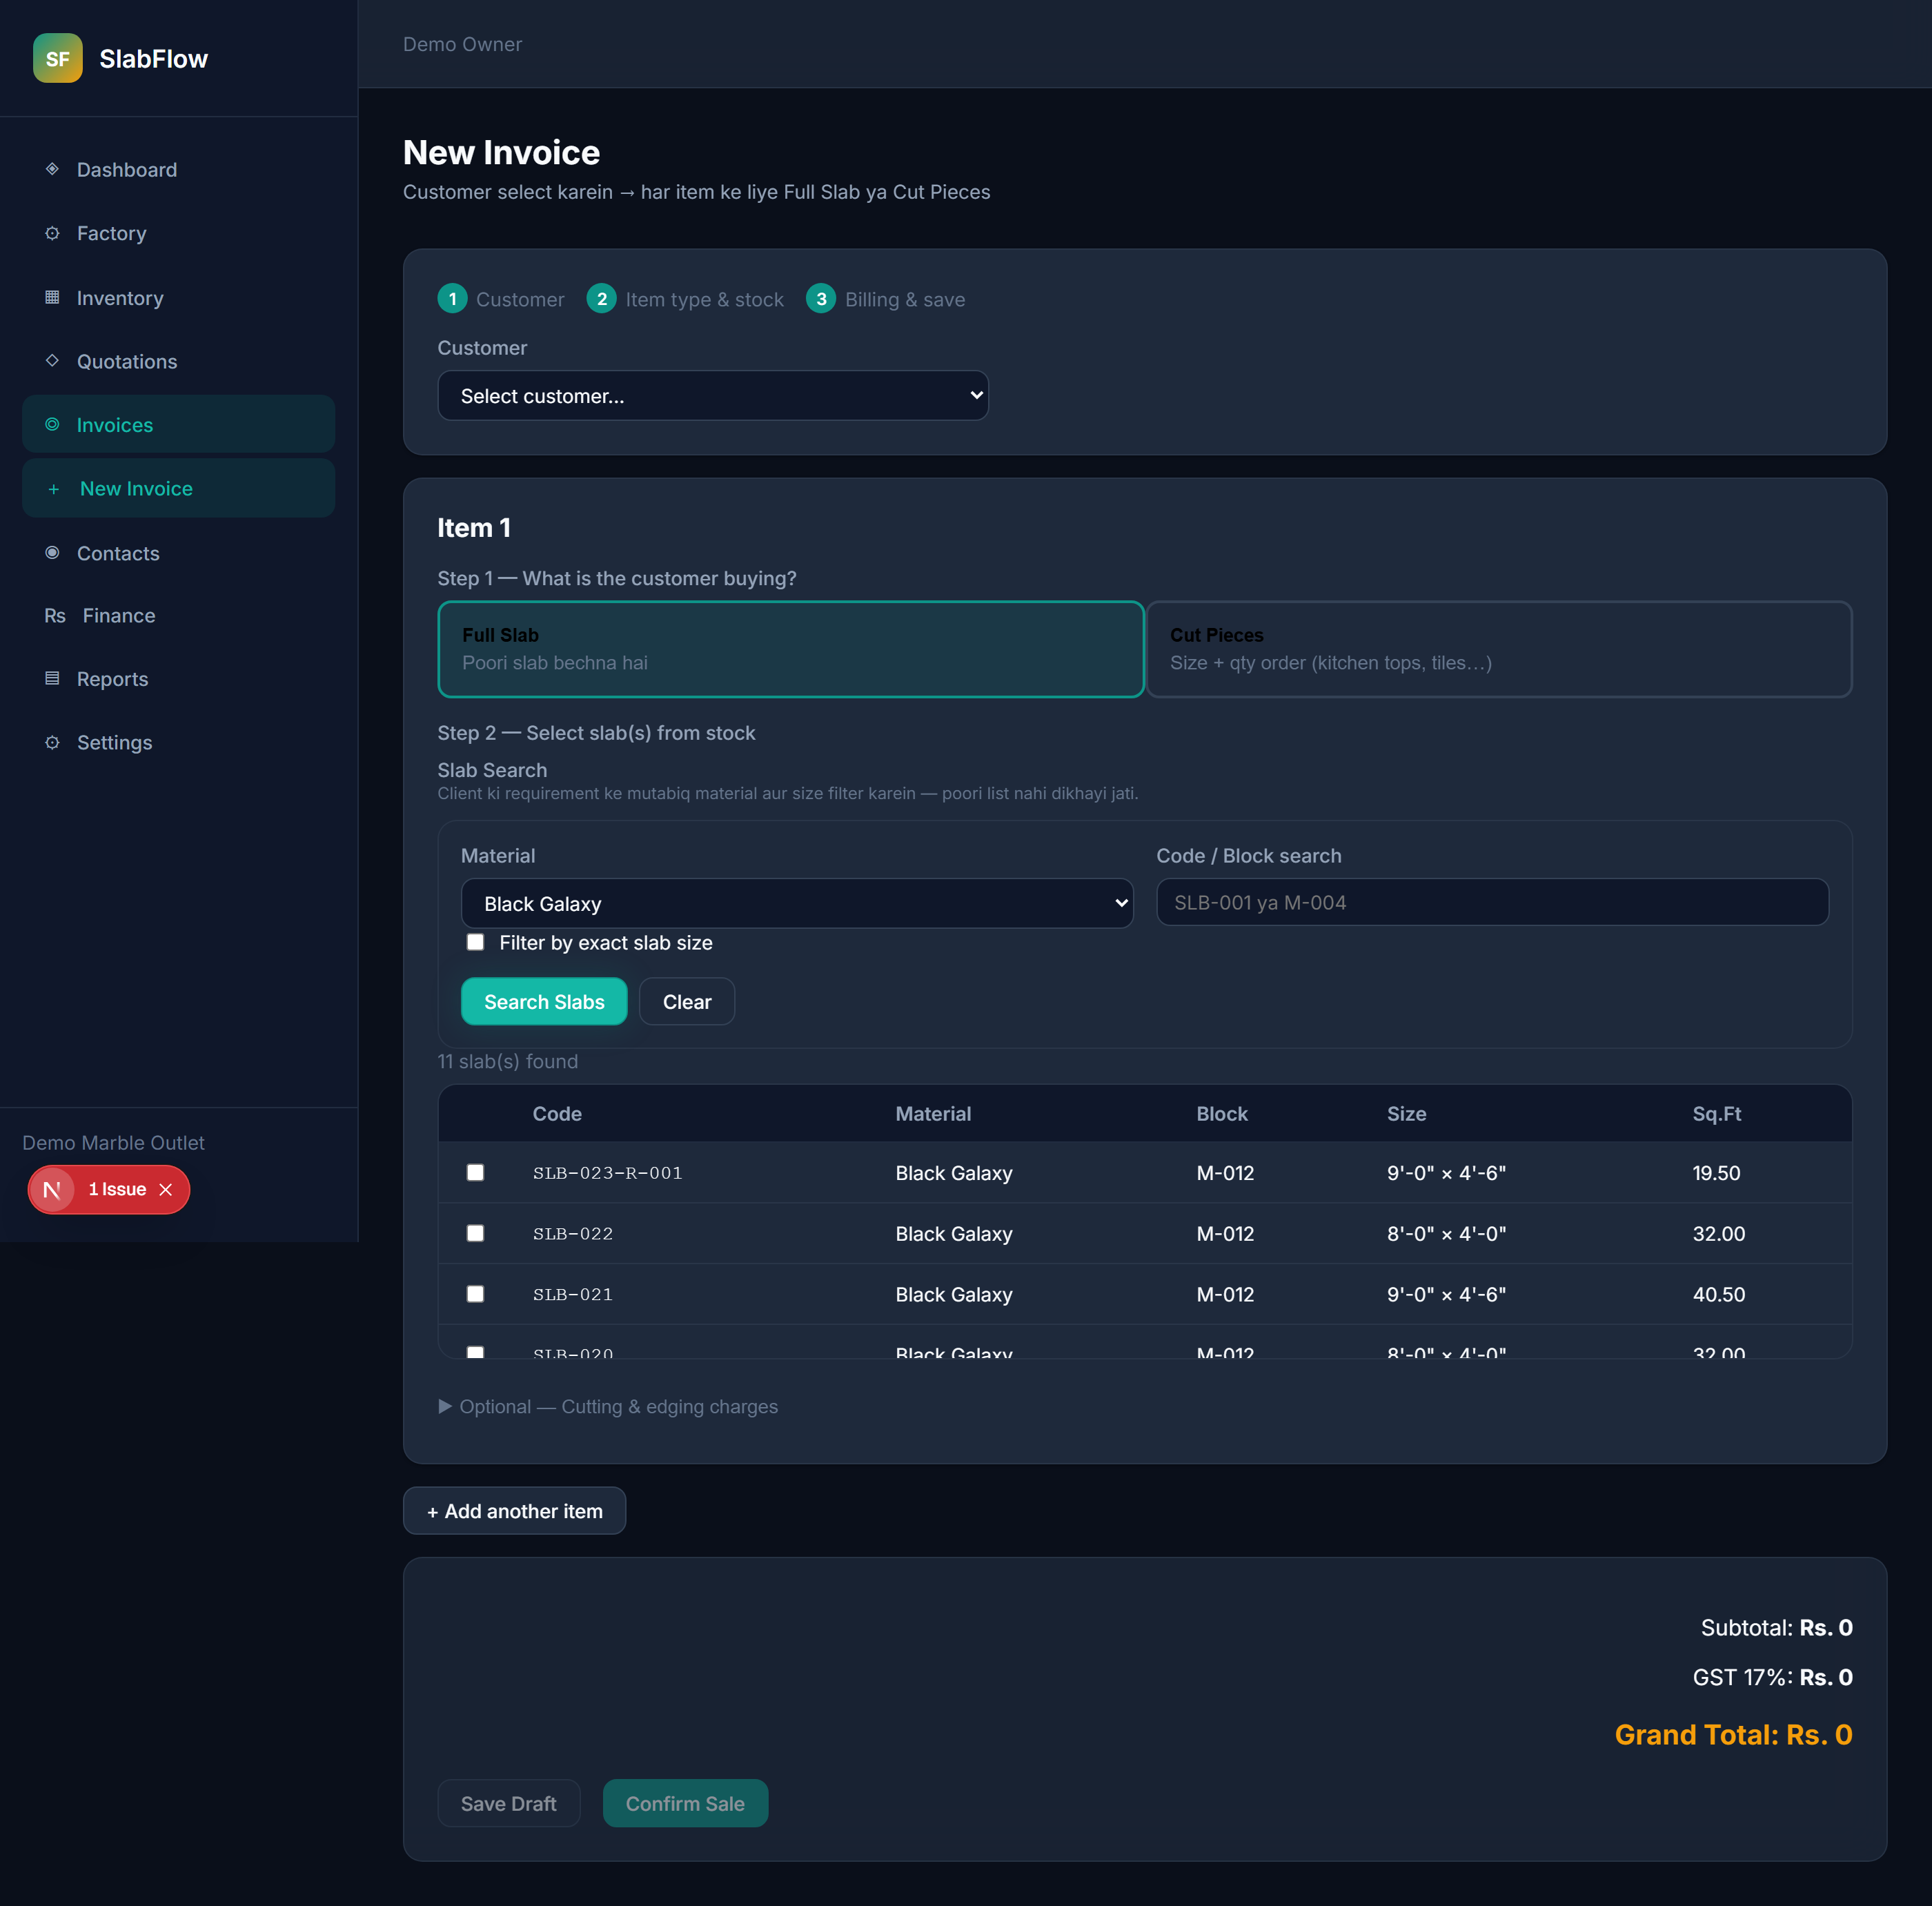
Task: Click the Material column header
Action: [x=933, y=1114]
